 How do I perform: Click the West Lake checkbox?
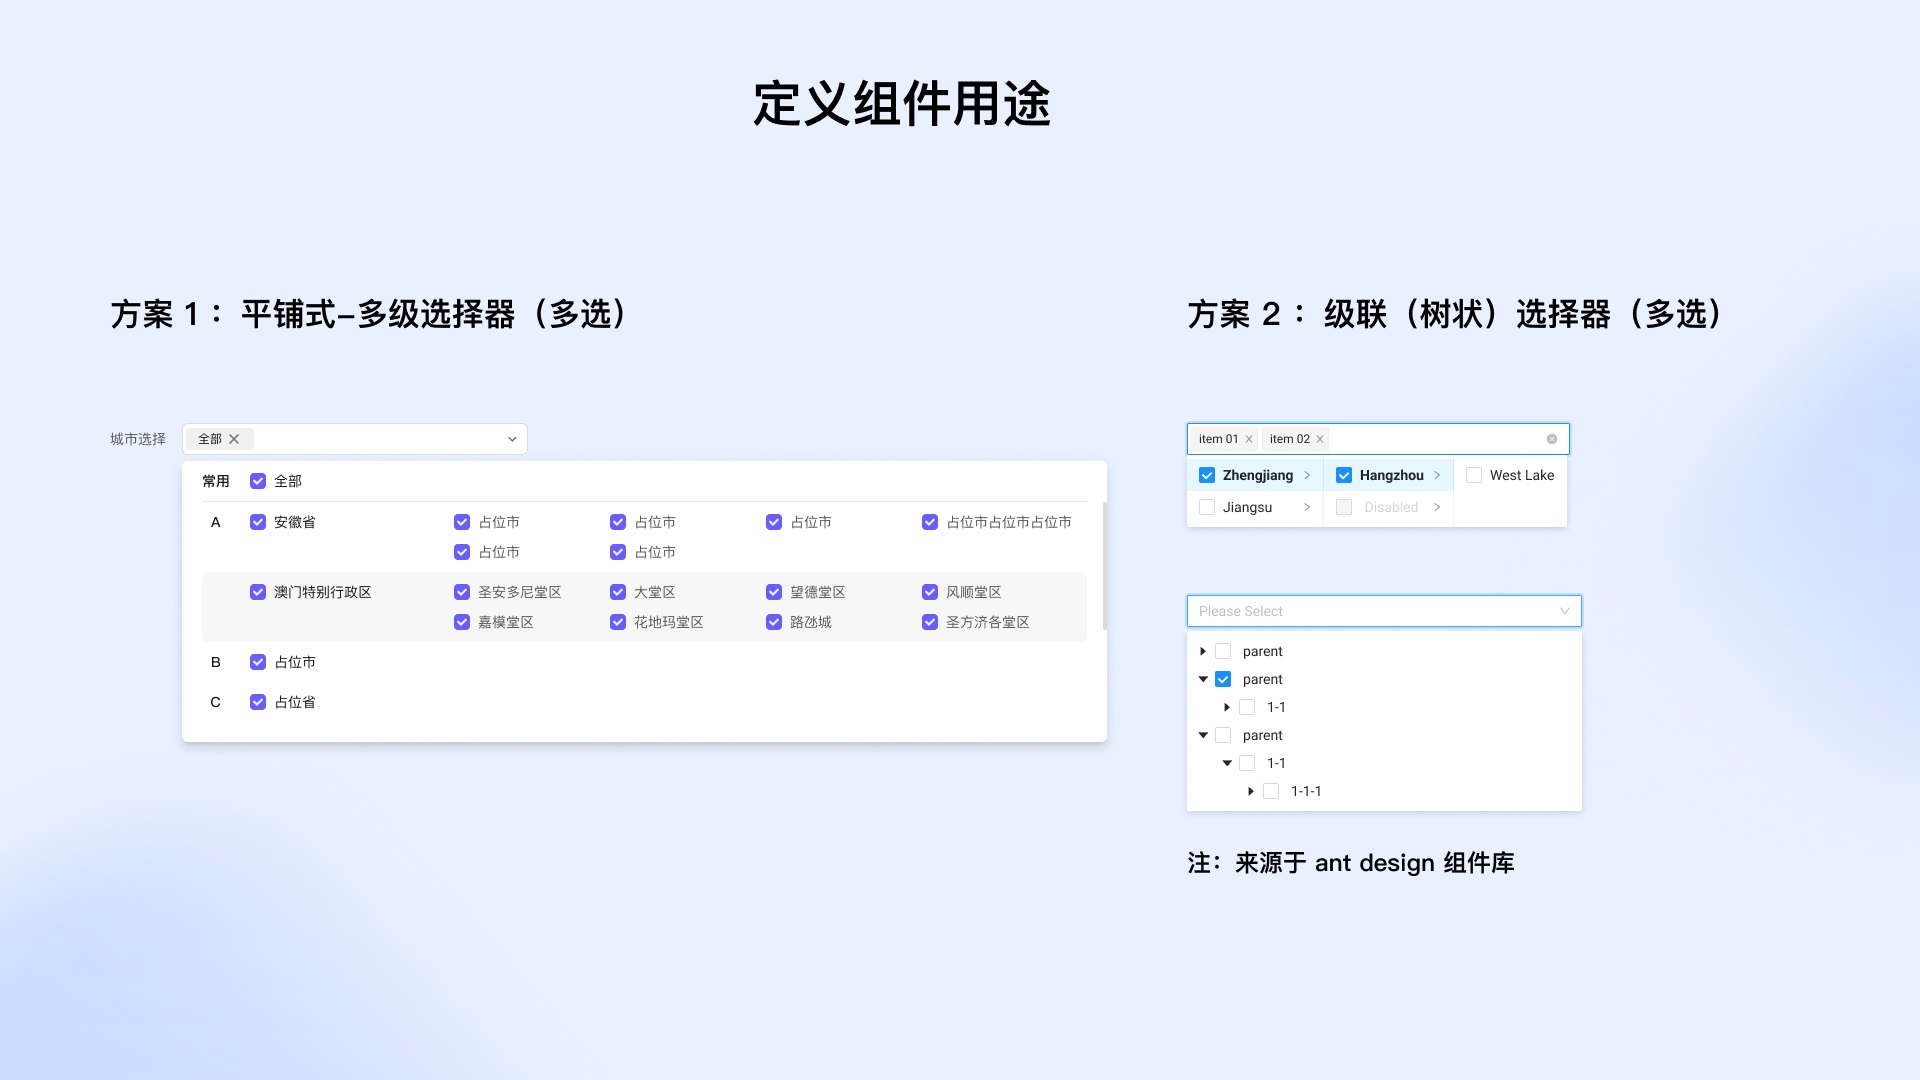pyautogui.click(x=1473, y=475)
